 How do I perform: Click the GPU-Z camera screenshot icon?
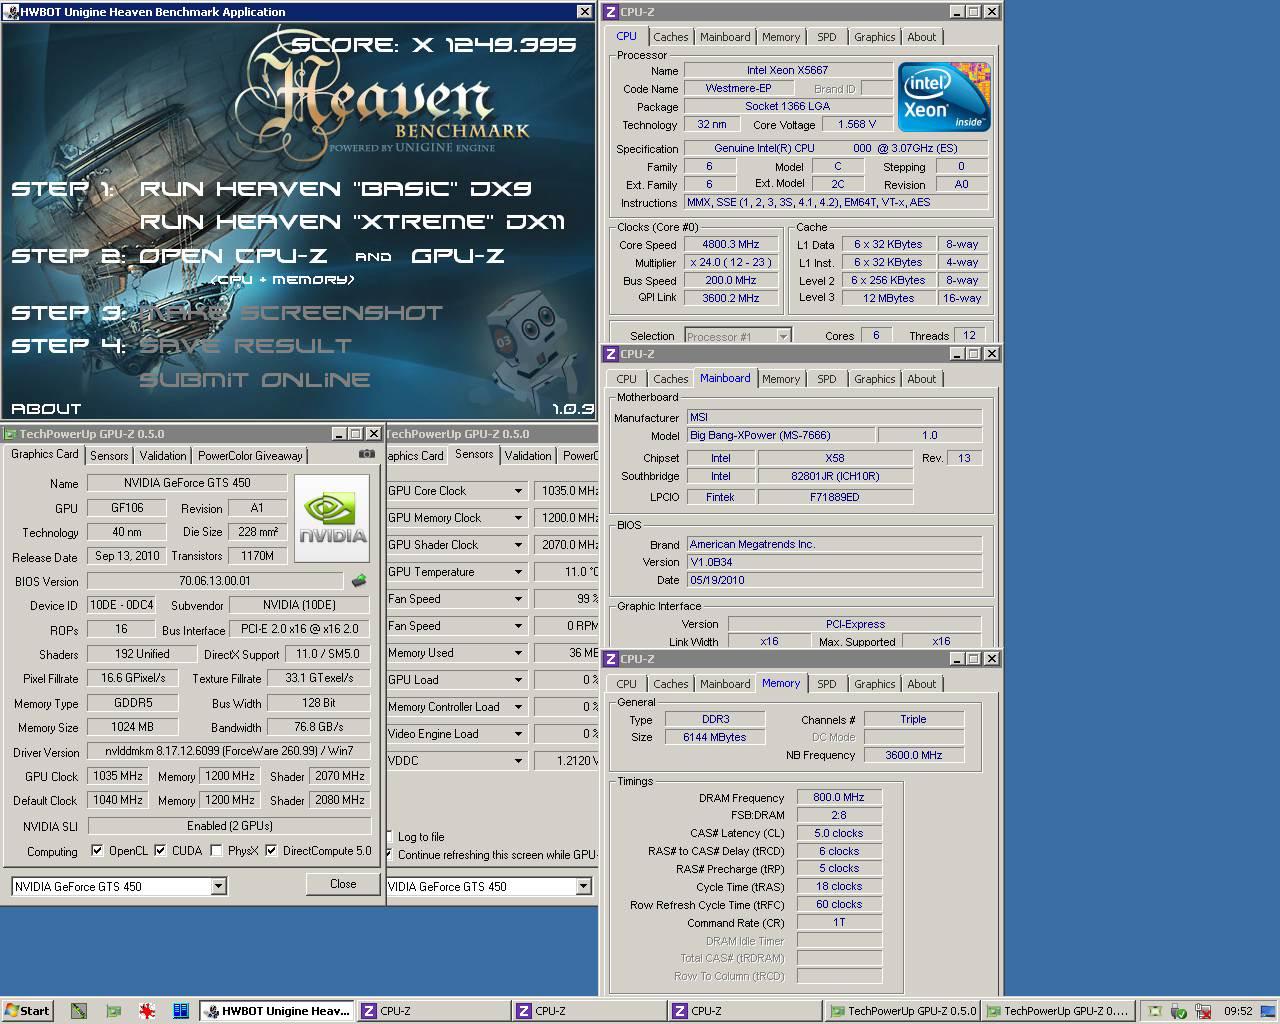367,454
